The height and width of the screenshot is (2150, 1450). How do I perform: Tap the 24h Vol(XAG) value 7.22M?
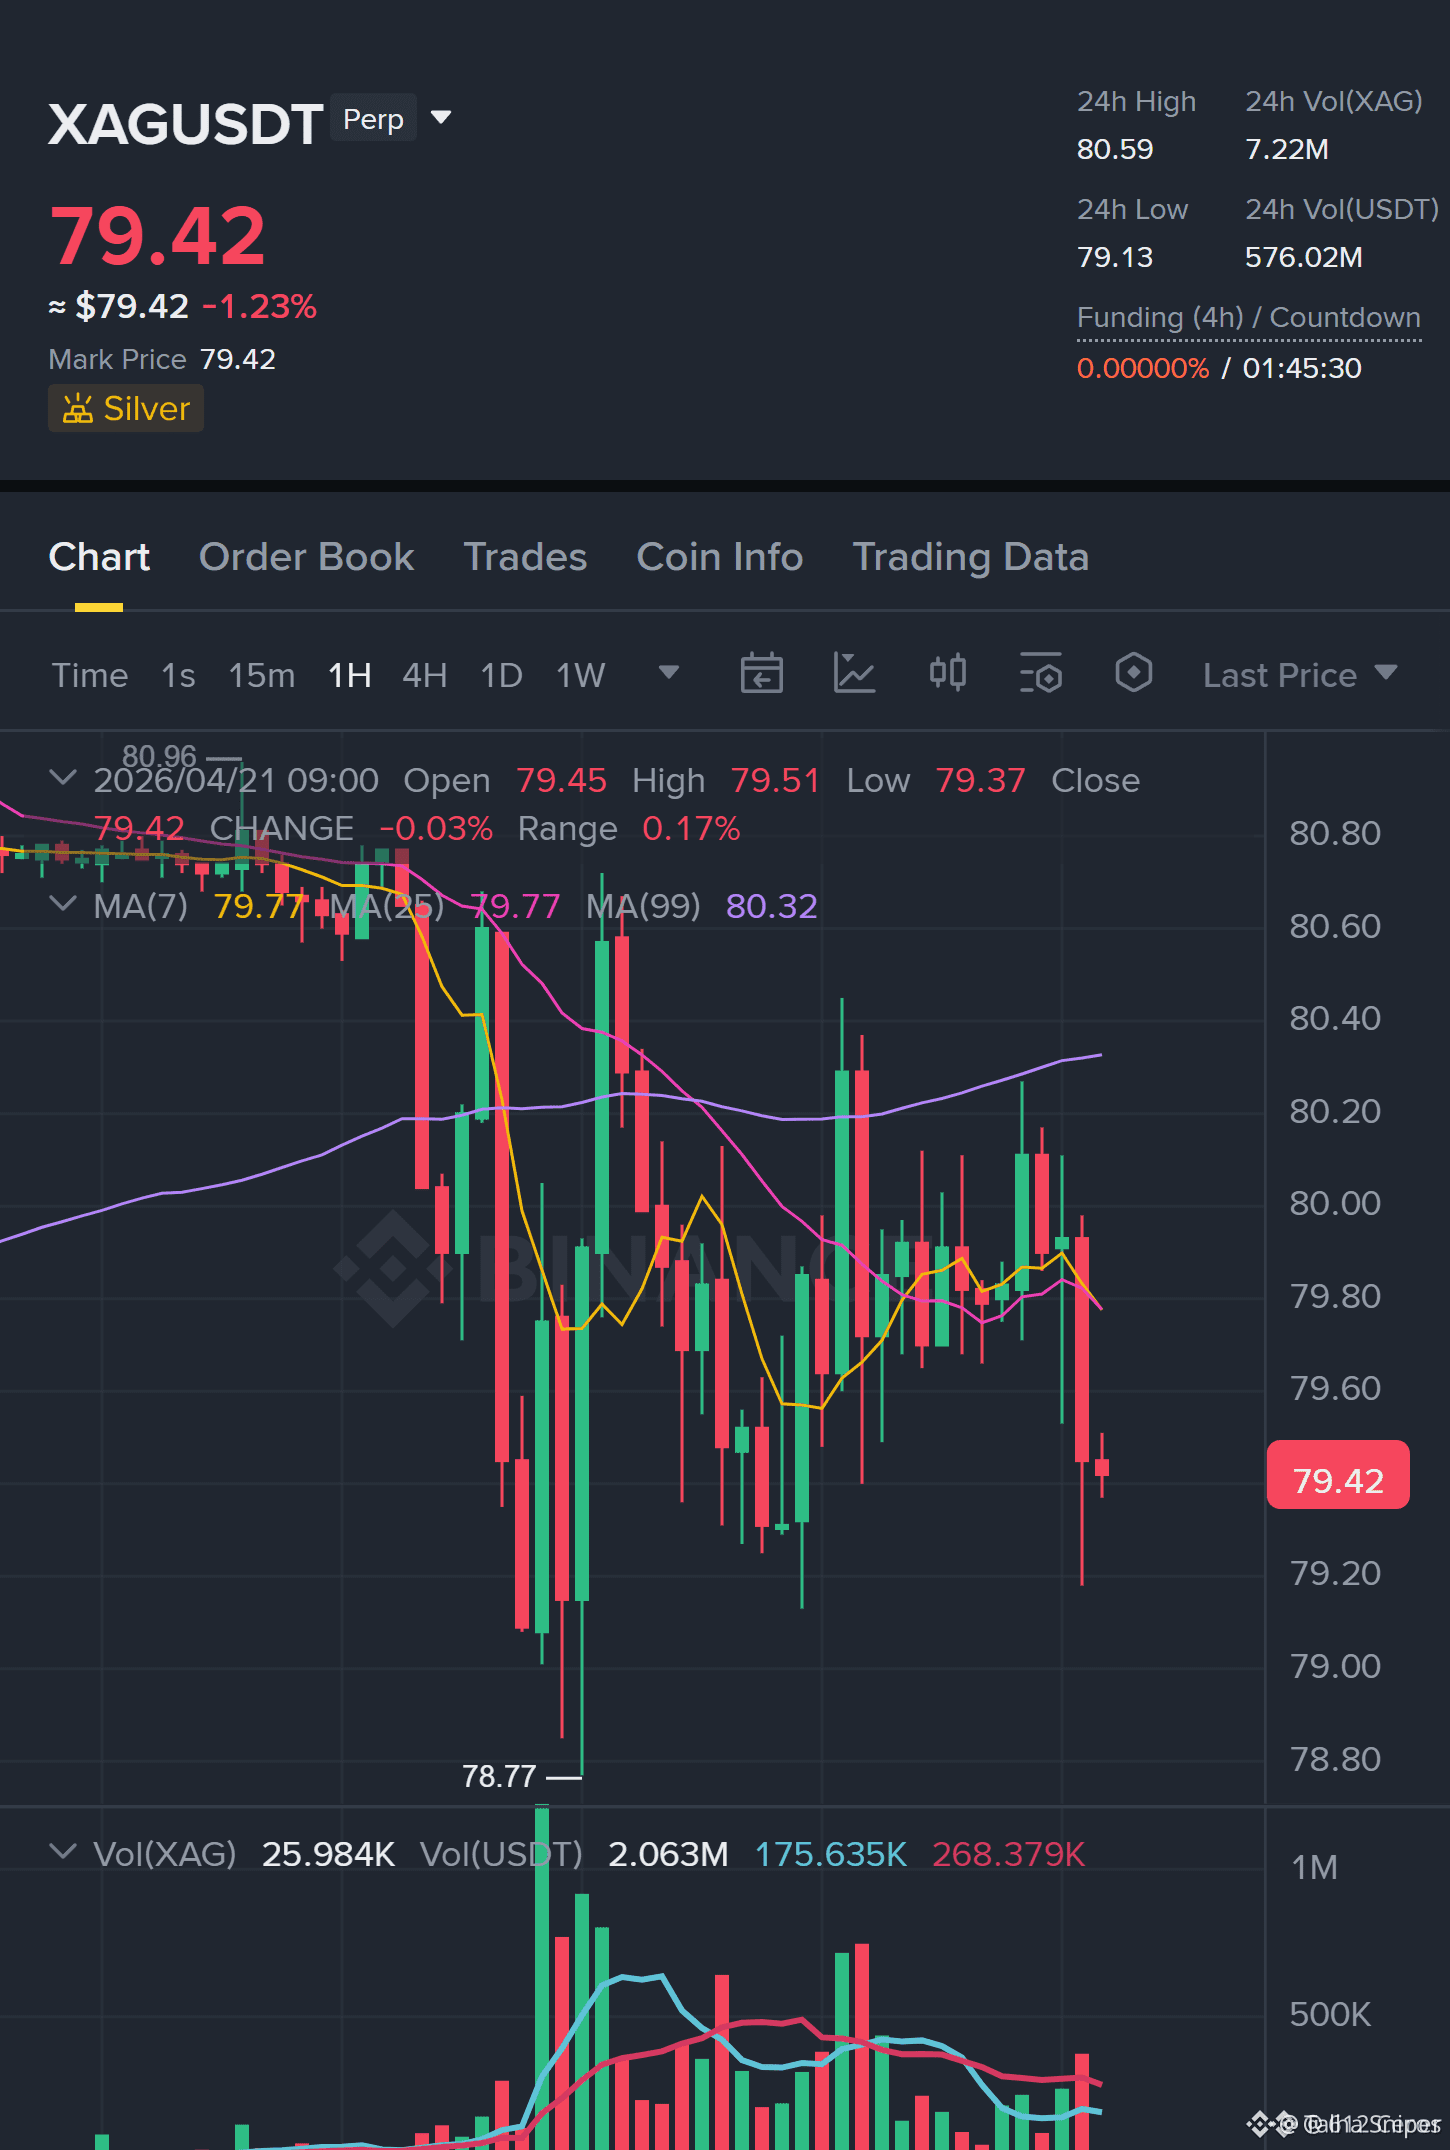click(1287, 150)
